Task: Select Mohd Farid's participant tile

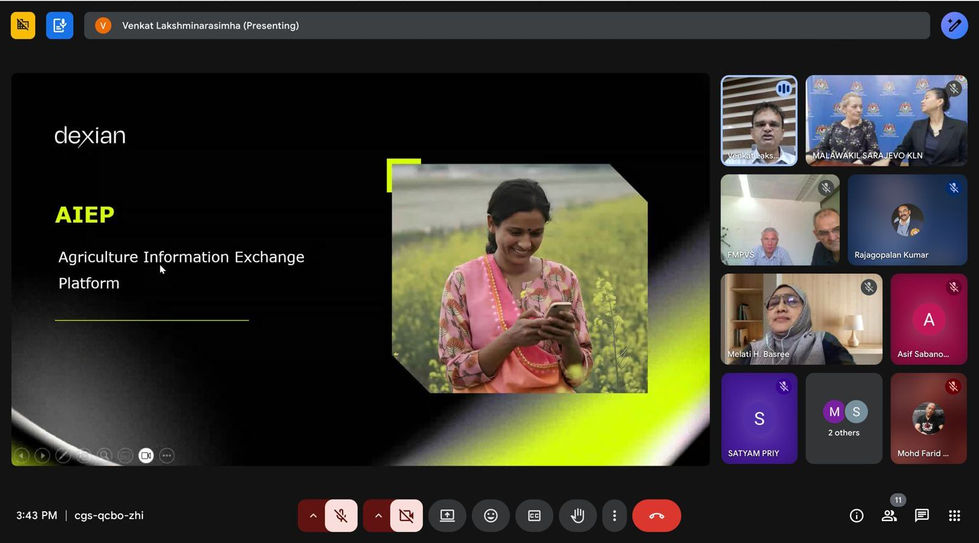Action: [x=929, y=418]
